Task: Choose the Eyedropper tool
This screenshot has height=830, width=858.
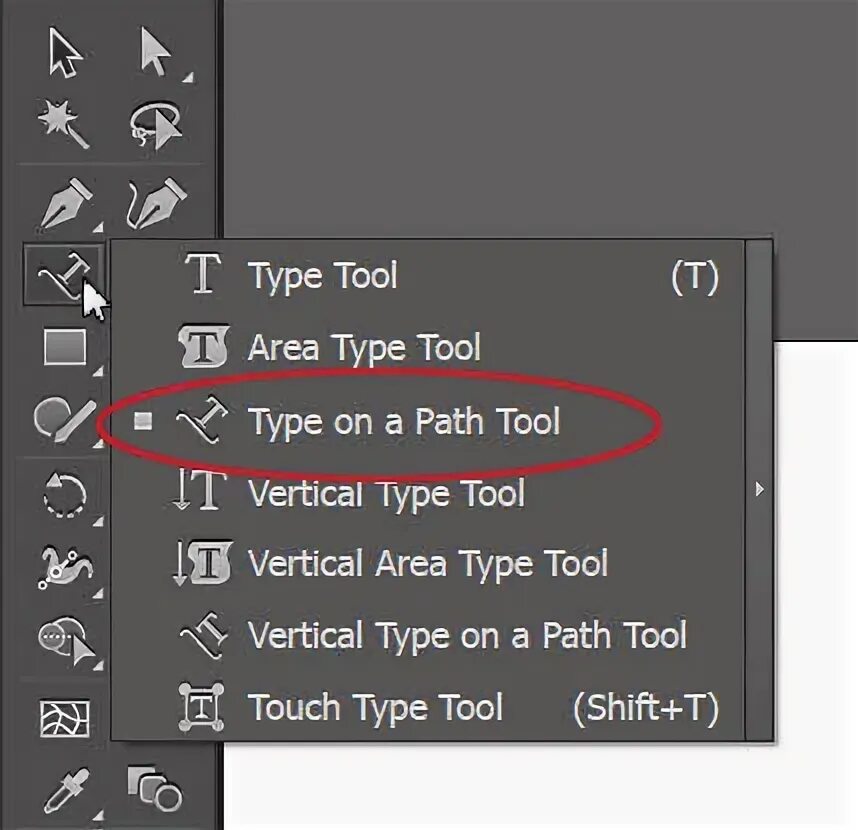Action: (x=66, y=790)
